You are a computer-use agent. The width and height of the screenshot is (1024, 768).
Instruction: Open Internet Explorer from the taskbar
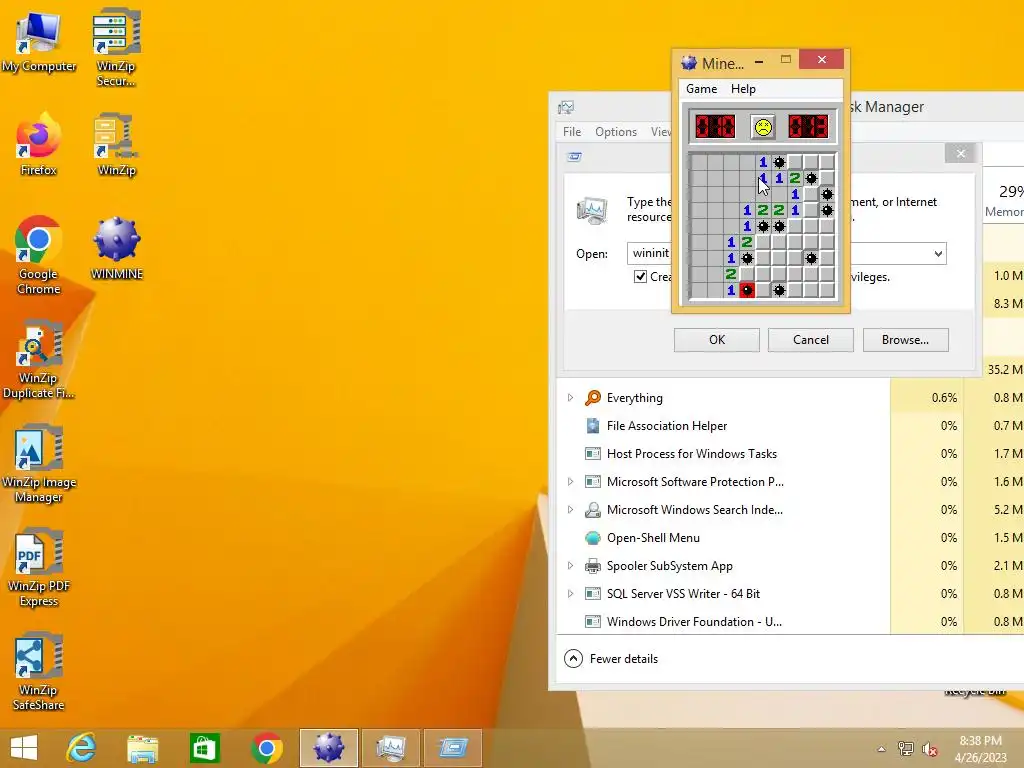click(81, 748)
